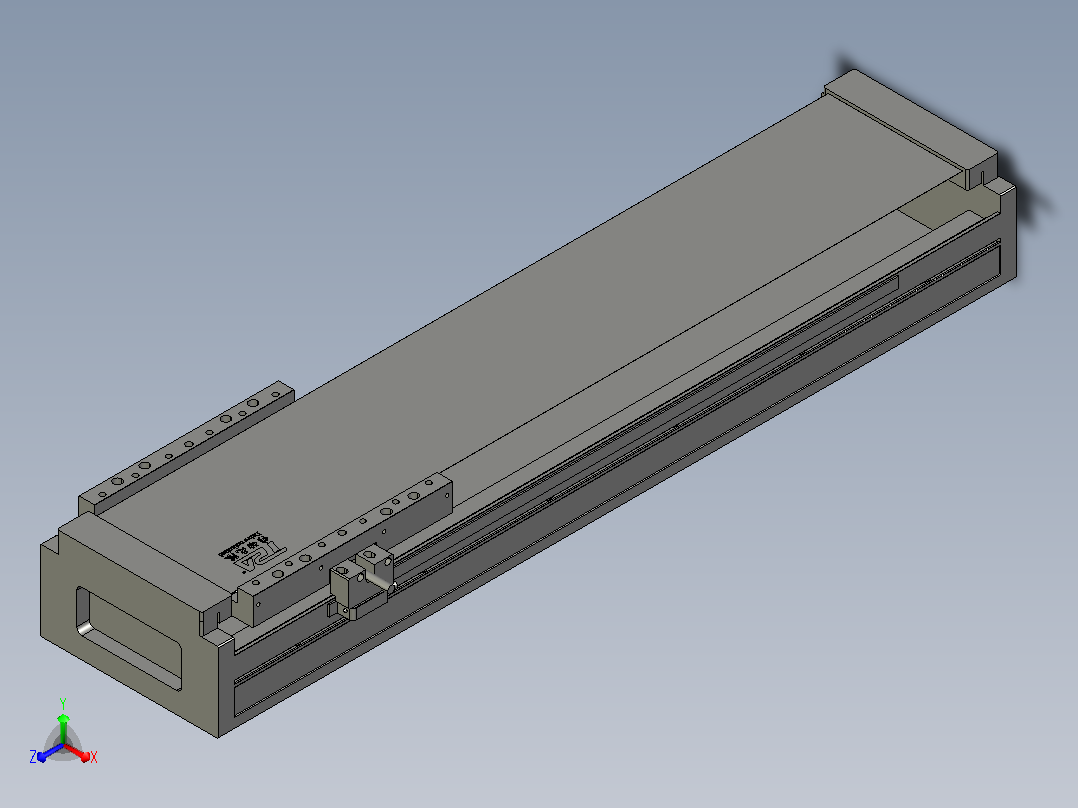Click the green Y axis arrow of the triad

[63, 728]
